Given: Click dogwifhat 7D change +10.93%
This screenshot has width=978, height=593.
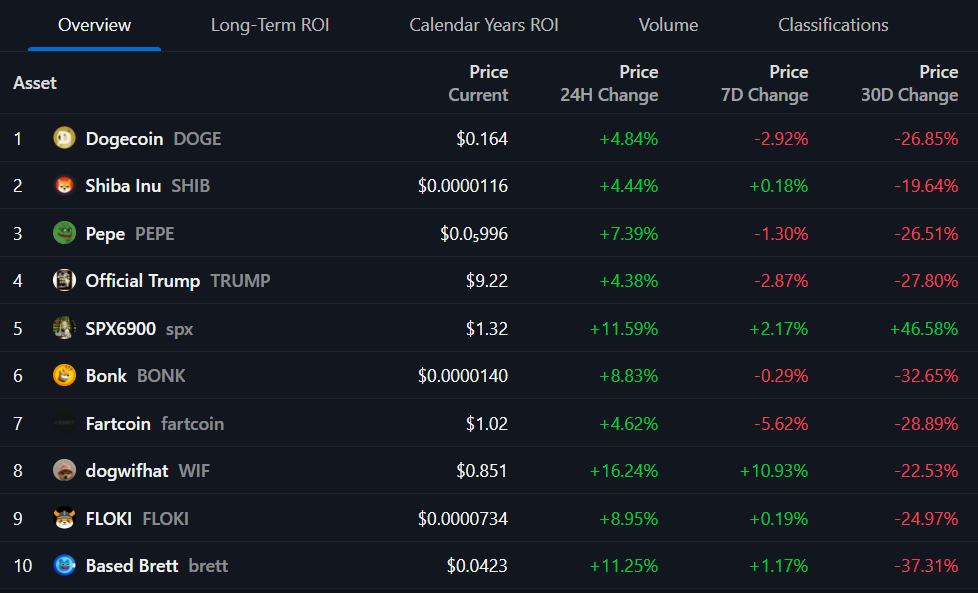Looking at the screenshot, I should [x=774, y=471].
